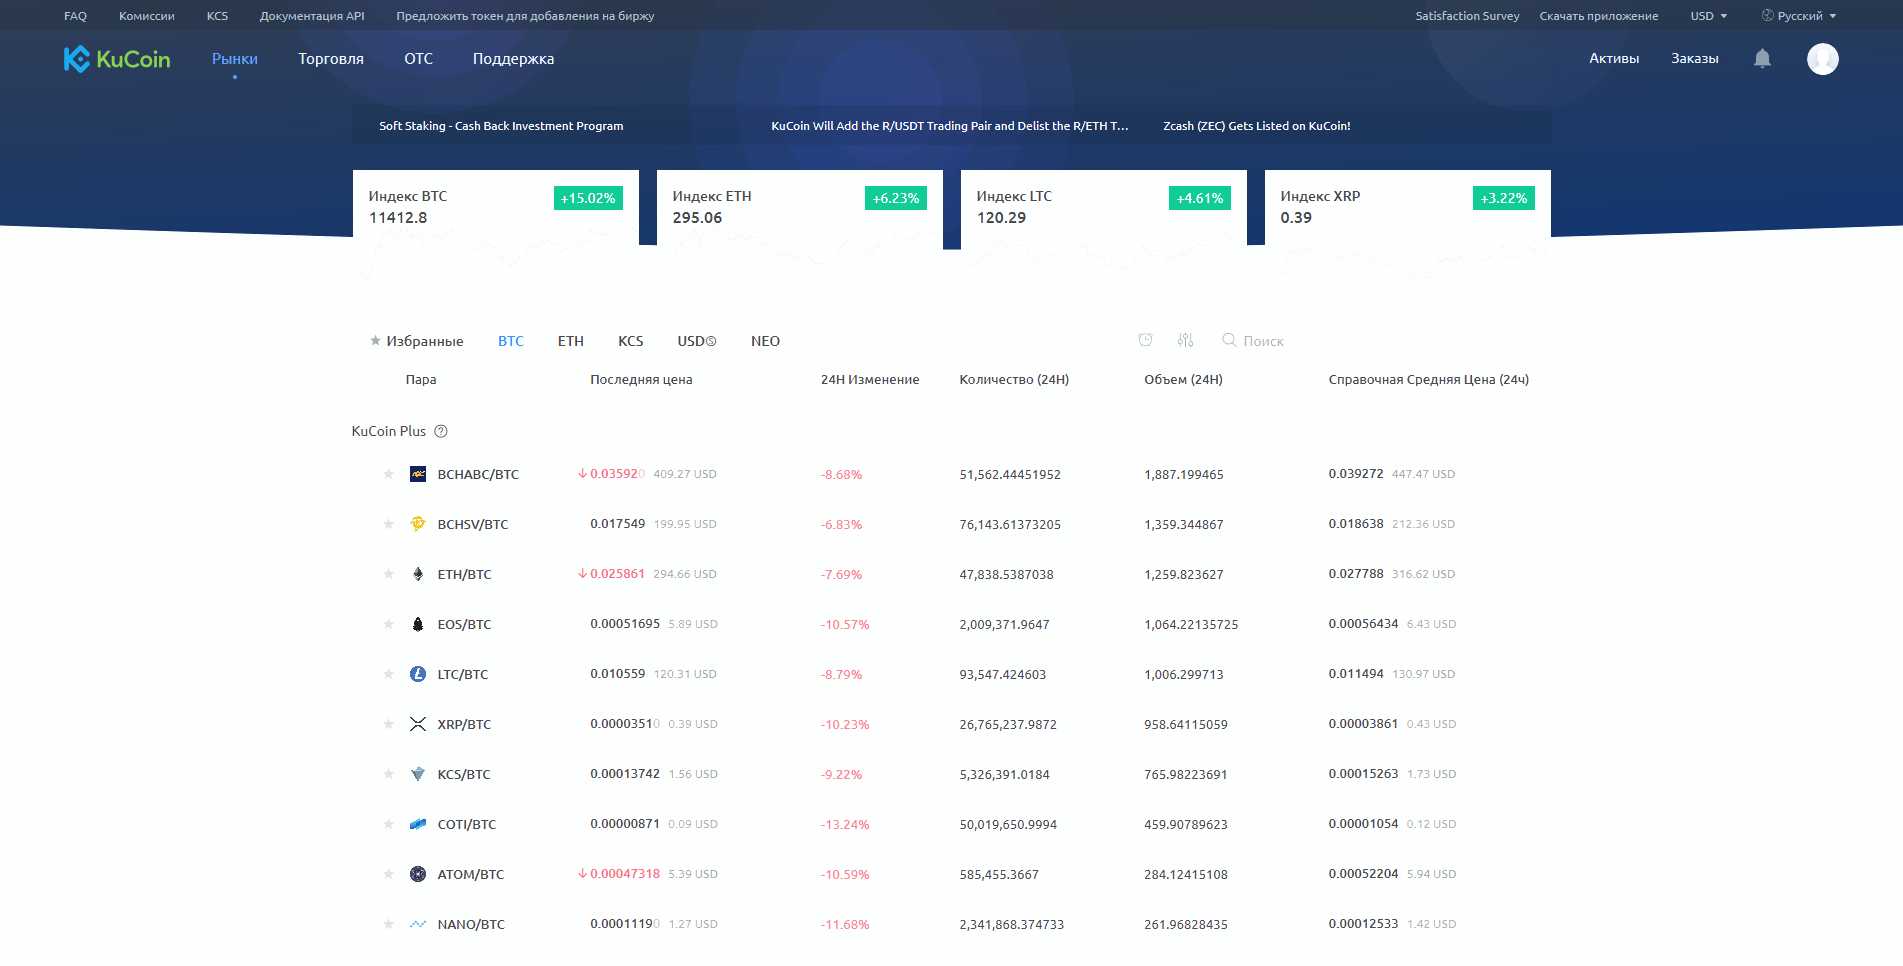
Task: Favorite the LTC/BTC pair star
Action: [x=388, y=674]
